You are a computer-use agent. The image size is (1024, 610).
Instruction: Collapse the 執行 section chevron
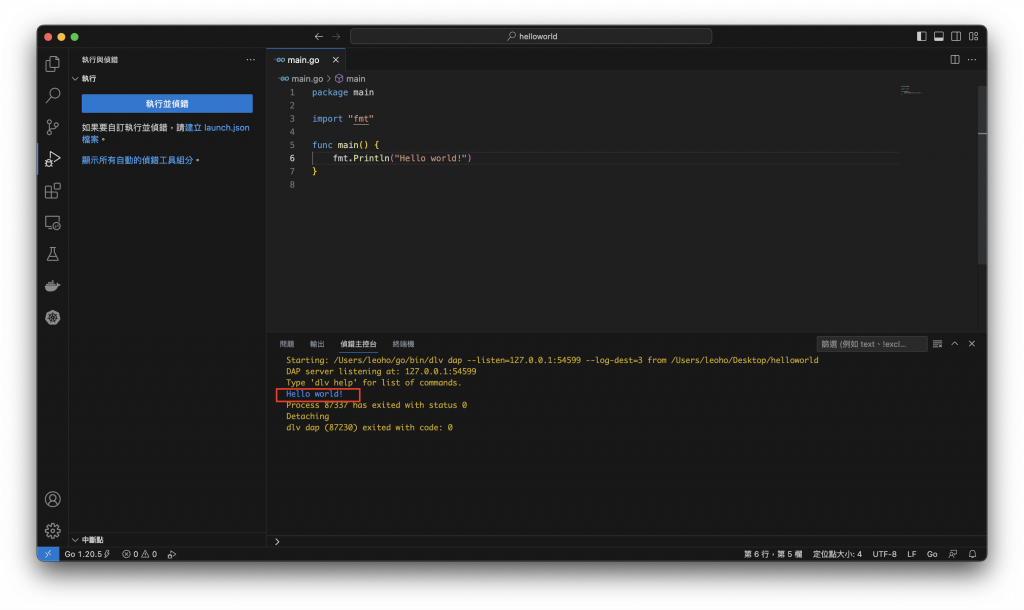tap(75, 78)
